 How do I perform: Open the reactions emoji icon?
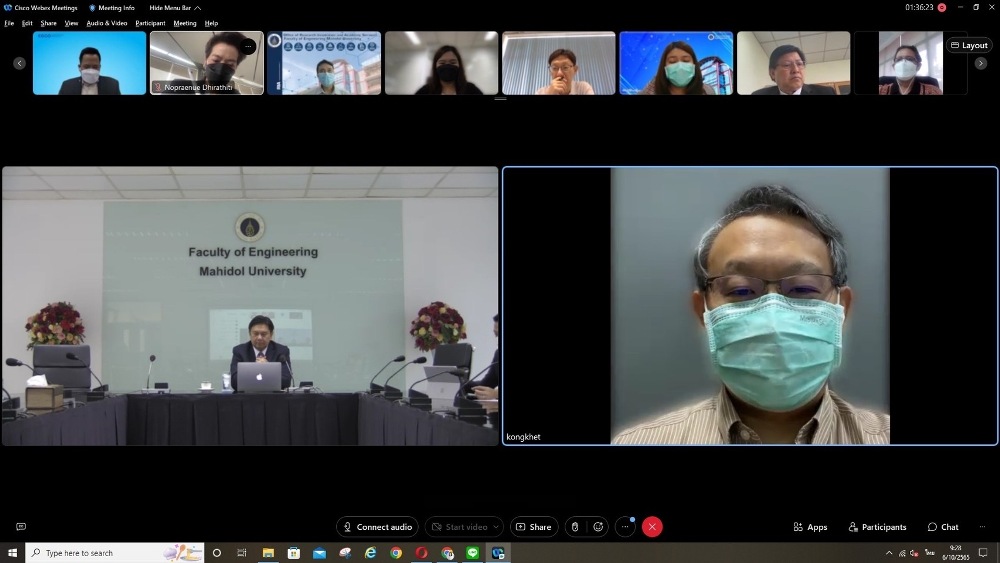click(599, 527)
